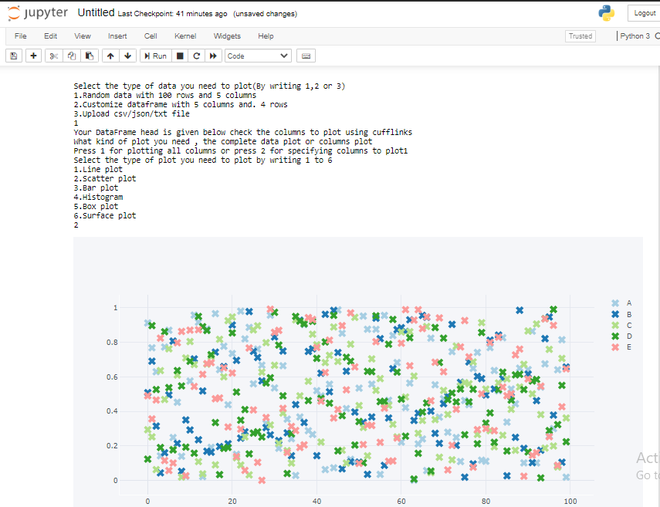Click the '4.Histogram' output line
Screen dimensions: 660x507
pyautogui.click(x=98, y=197)
